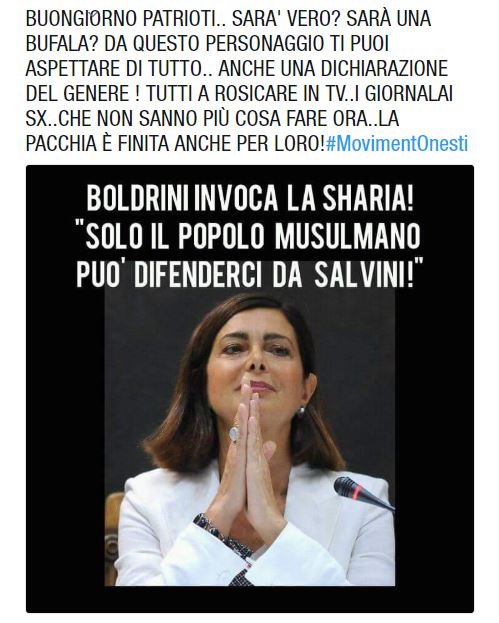This screenshot has width=499, height=623.
Task: Click the "SOLO IL POPOLO MUSULMANO" caption line
Action: coord(248,236)
